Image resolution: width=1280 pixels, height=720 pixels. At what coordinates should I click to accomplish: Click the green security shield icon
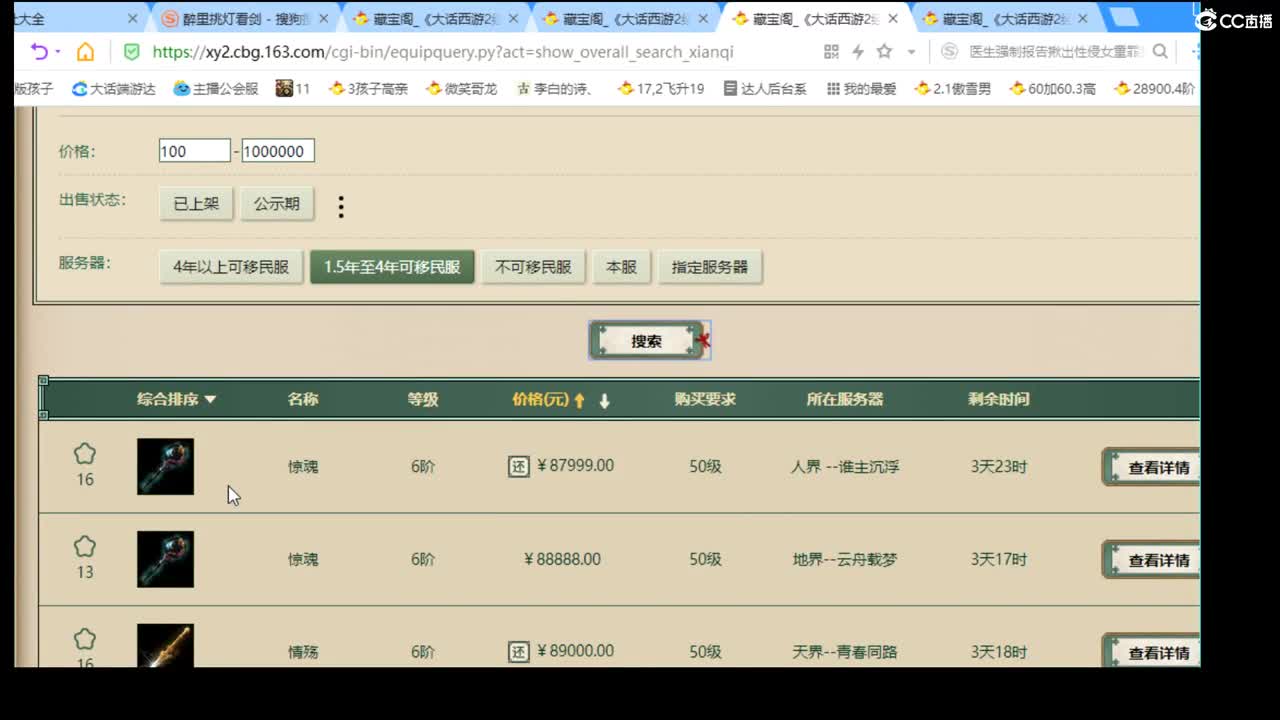coord(131,52)
